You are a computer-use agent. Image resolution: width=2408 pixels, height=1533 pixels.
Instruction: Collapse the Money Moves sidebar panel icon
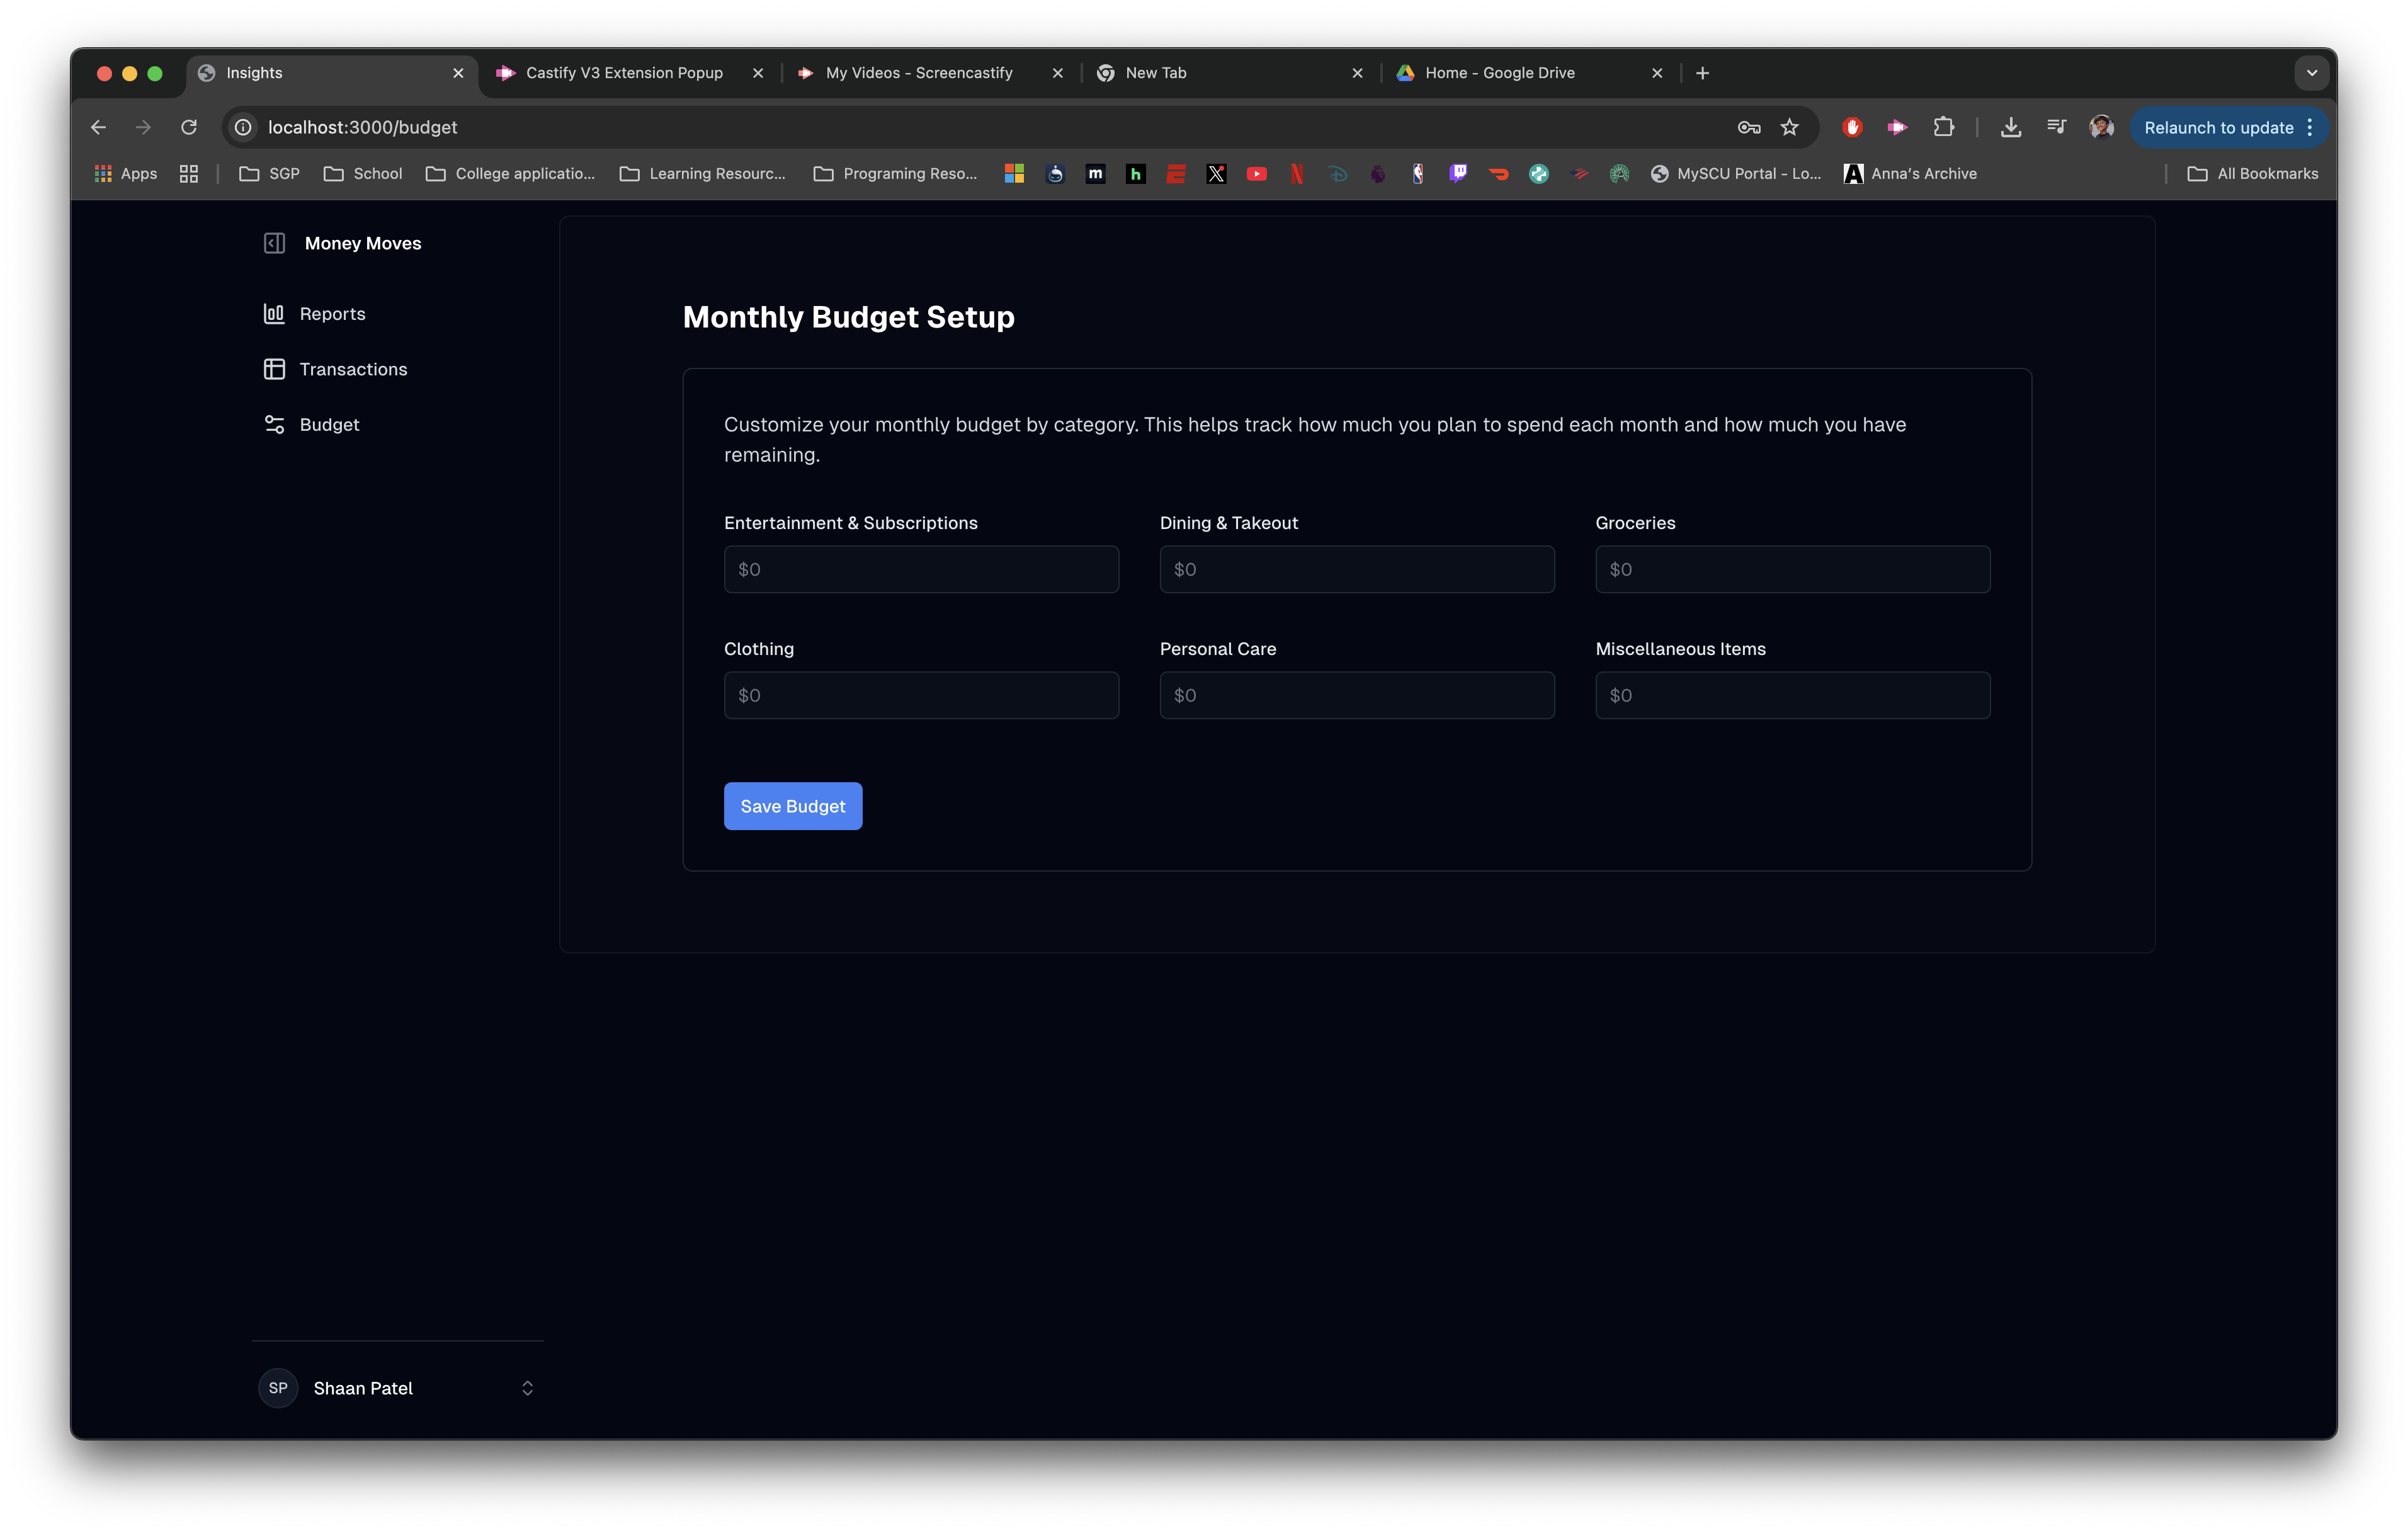[274, 243]
